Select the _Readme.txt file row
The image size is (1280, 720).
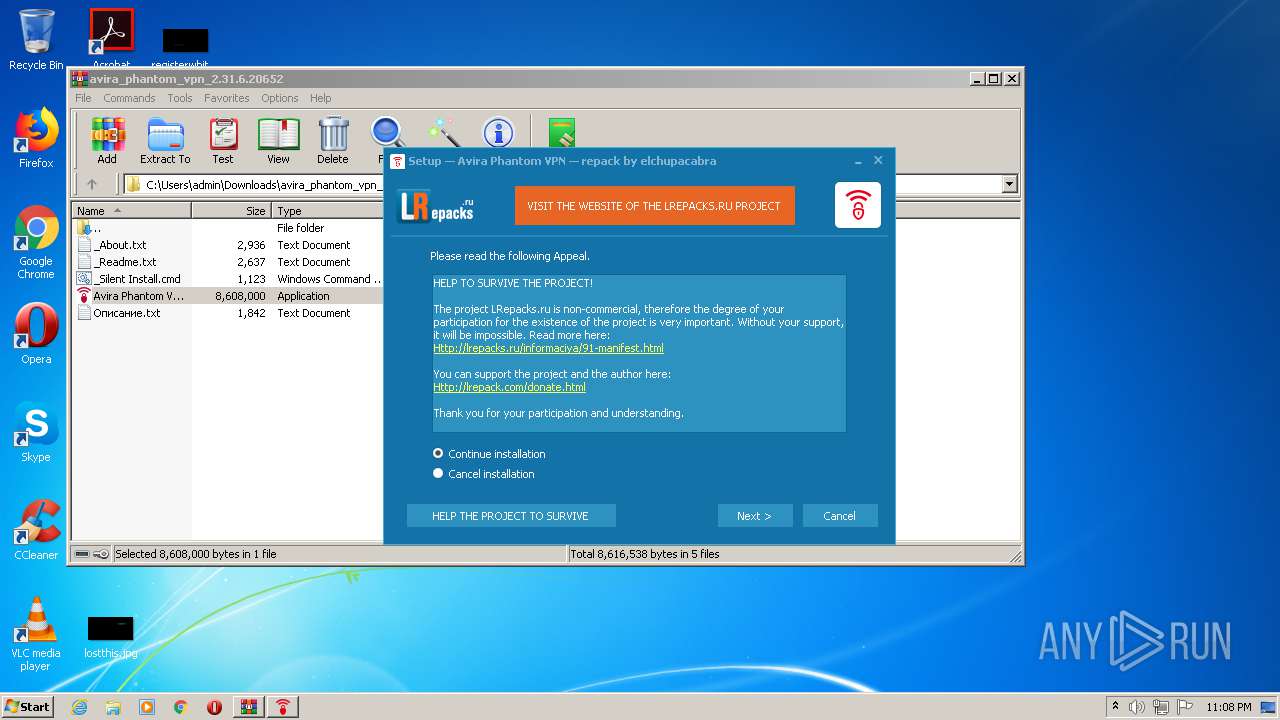pyautogui.click(x=228, y=262)
